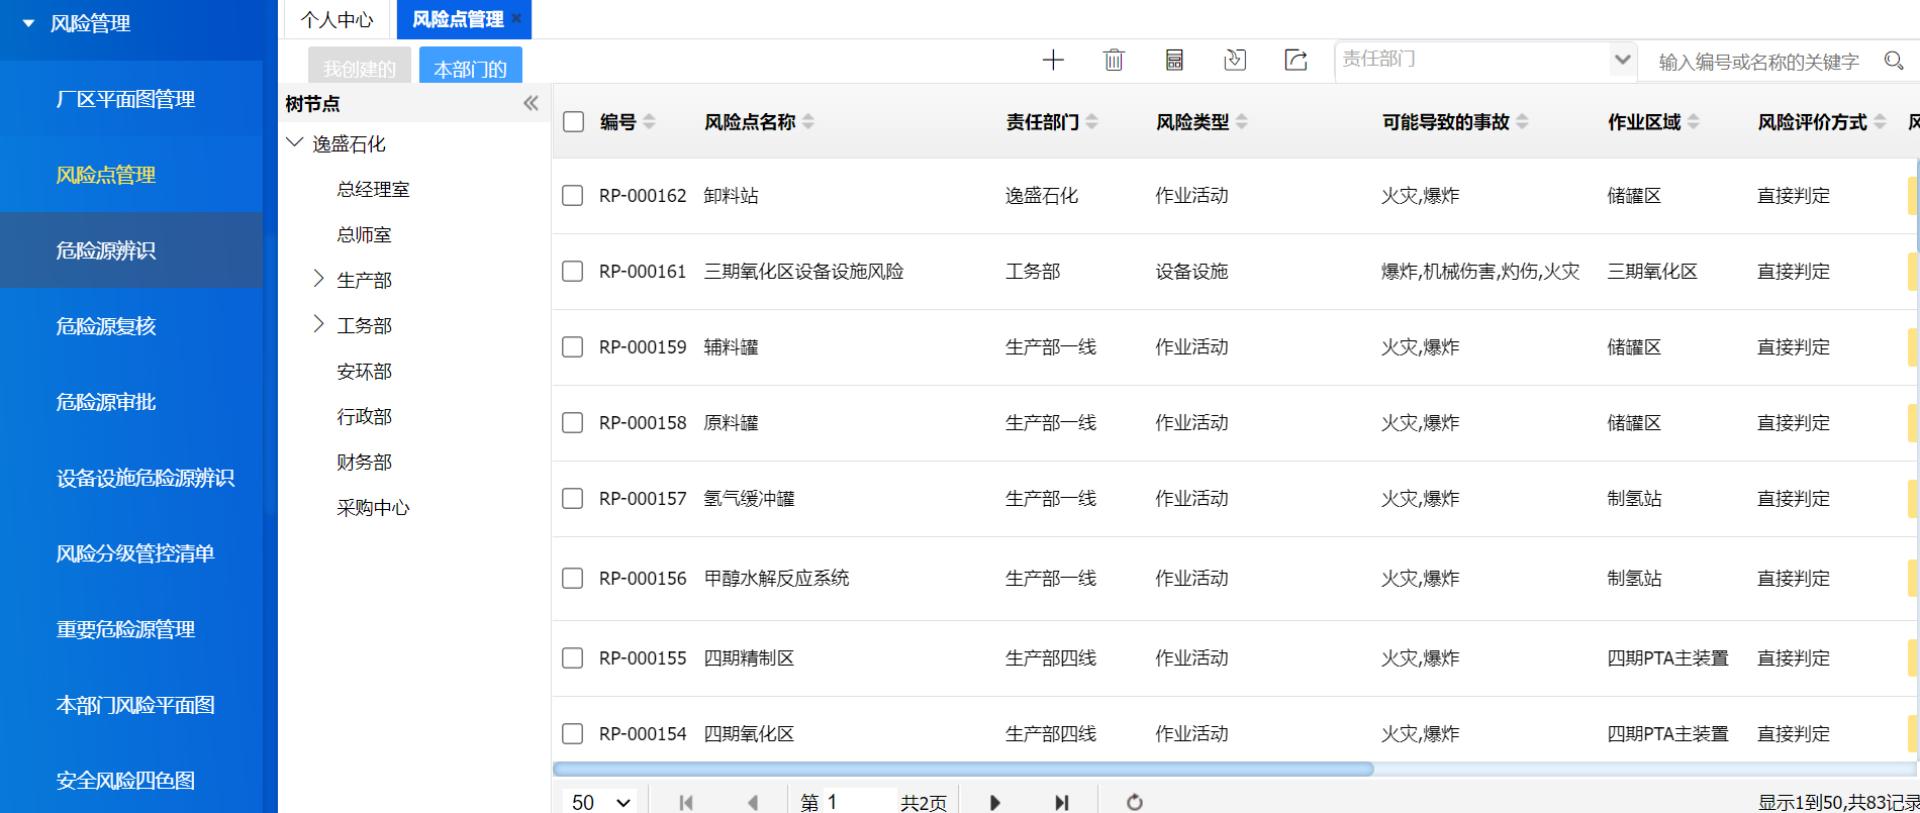Screen dimensions: 1920x813
Task: Tick the checkbox for RP-000162
Action: [x=573, y=196]
